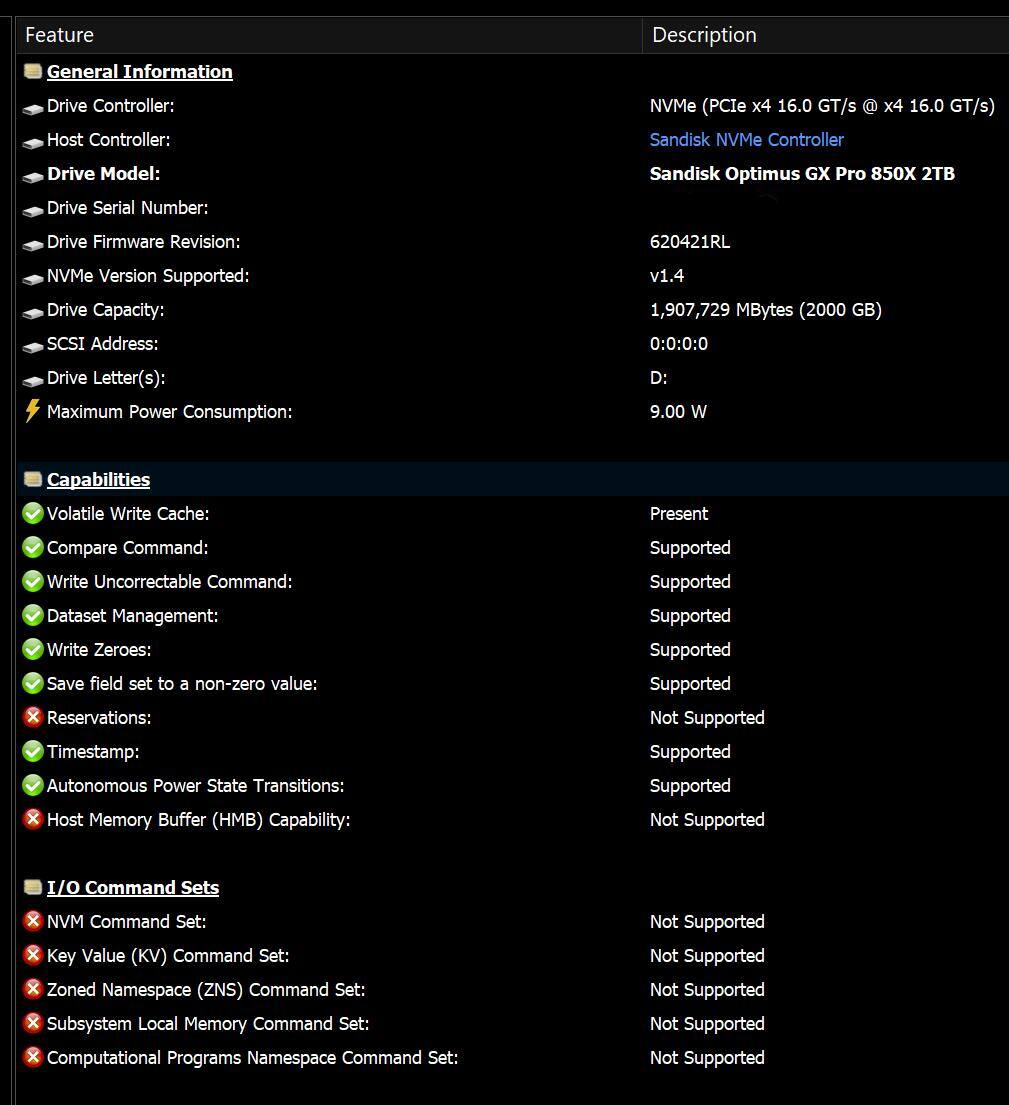Select the Zoned Namespace (ZNS) Command Set label
The height and width of the screenshot is (1105, 1009).
coord(206,989)
